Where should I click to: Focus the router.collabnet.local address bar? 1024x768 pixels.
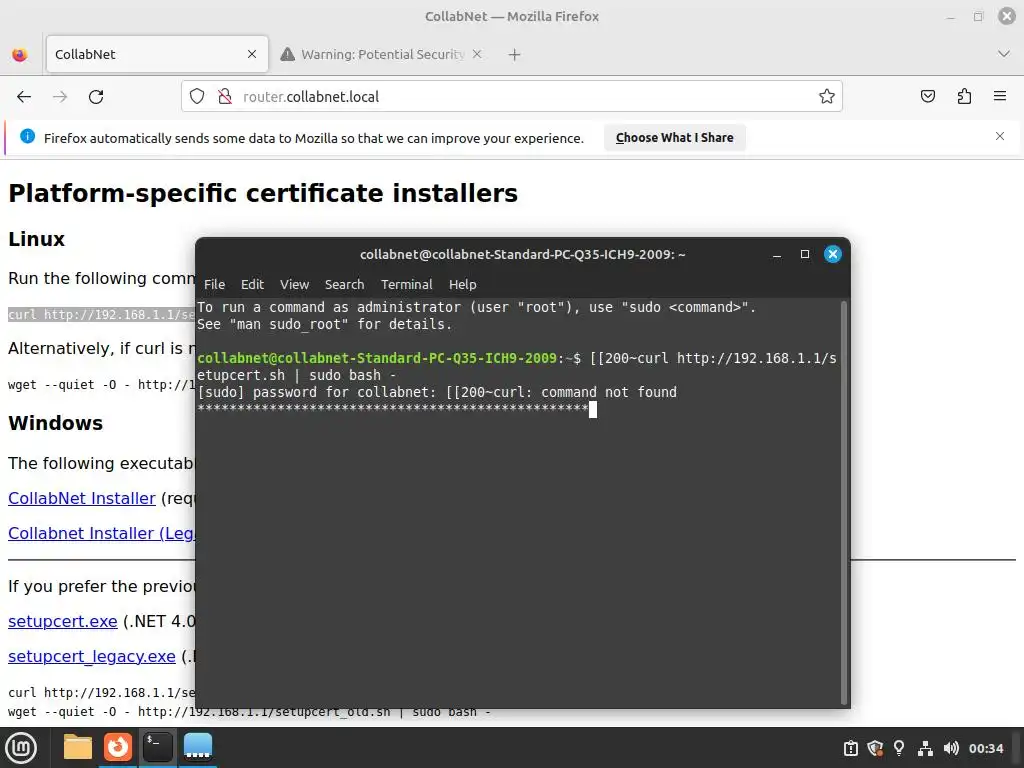(x=511, y=97)
